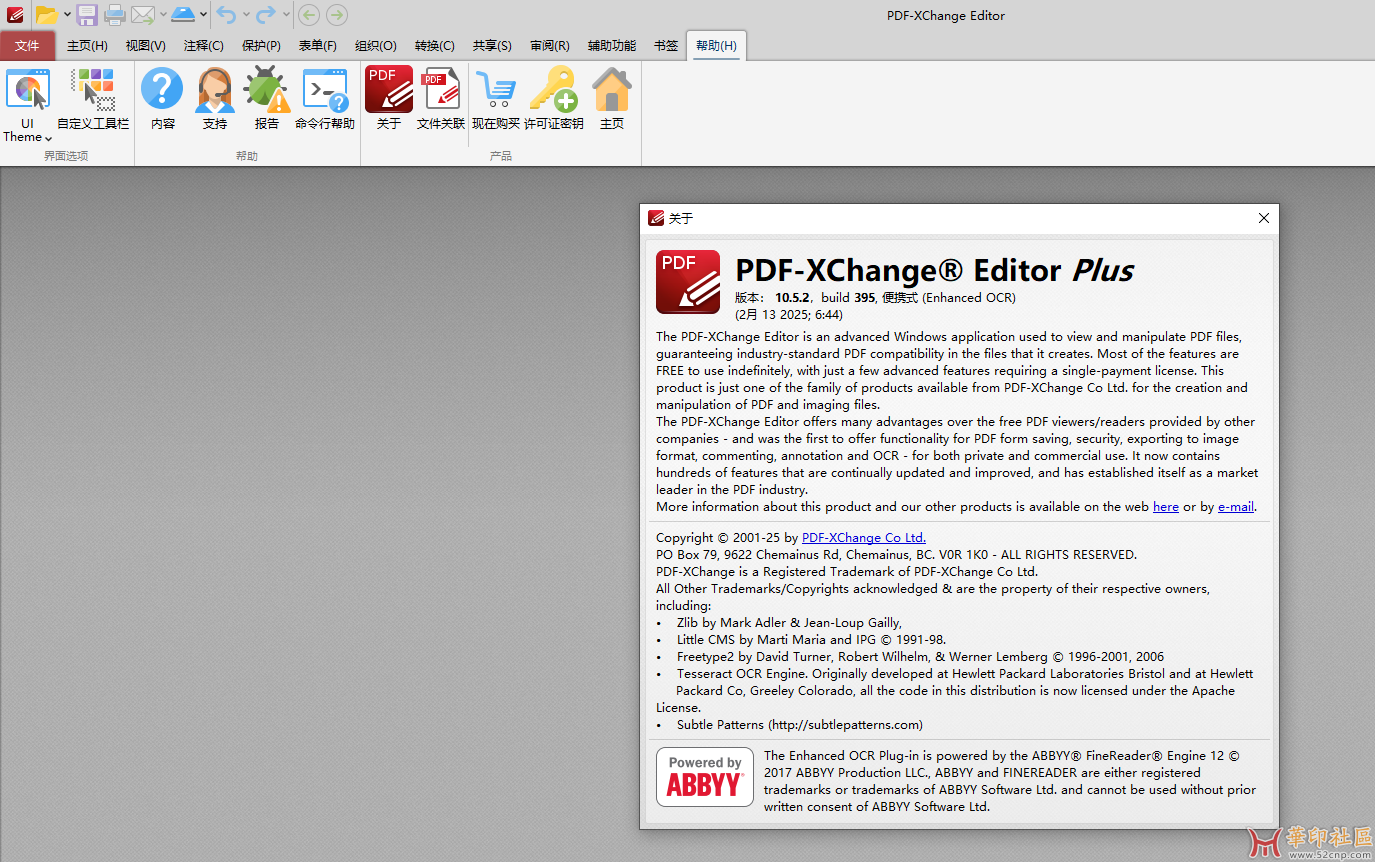Image resolution: width=1375 pixels, height=862 pixels.
Task: Open the 文件 file menu
Action: click(x=28, y=45)
